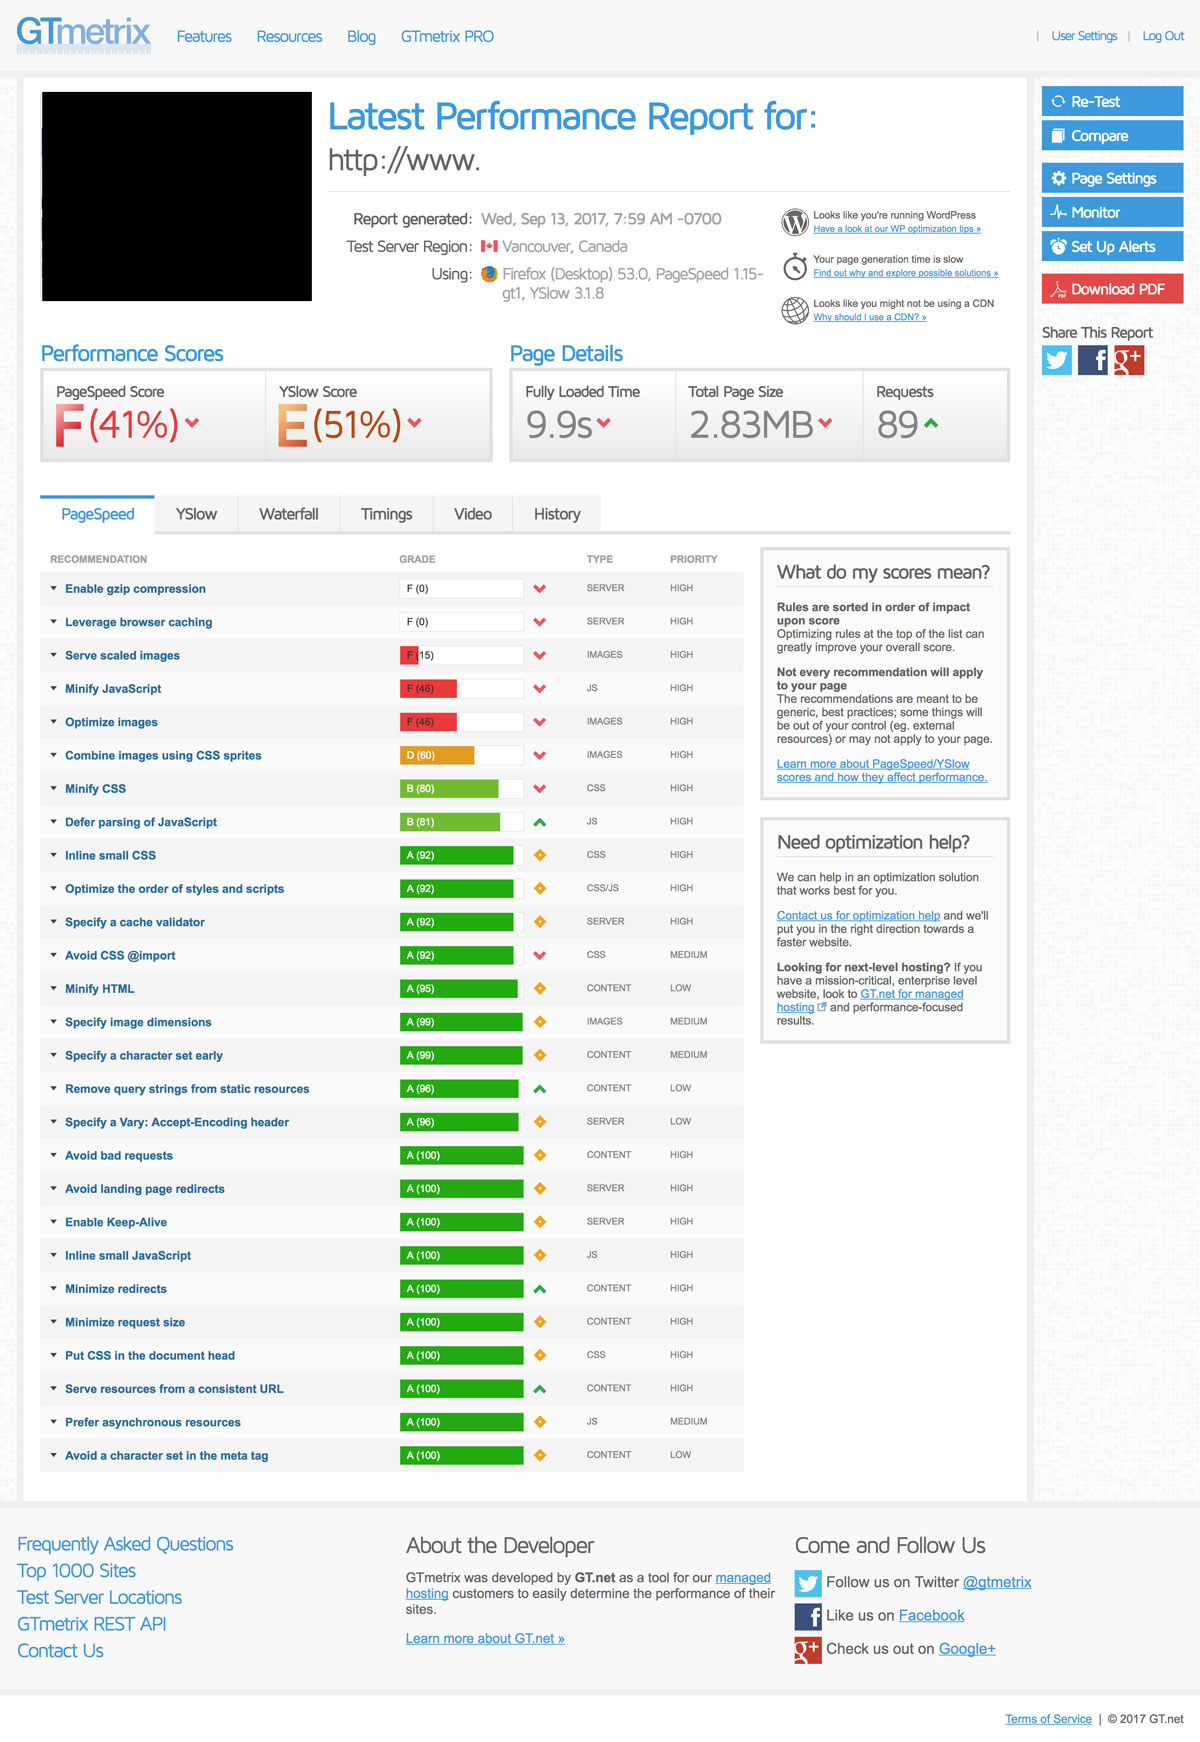This screenshot has height=1742, width=1200.
Task: Switch to the YSlow tab
Action: (196, 514)
